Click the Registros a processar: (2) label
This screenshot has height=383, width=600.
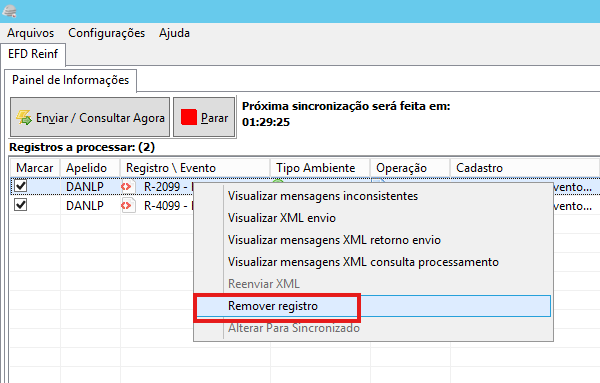pyautogui.click(x=82, y=147)
